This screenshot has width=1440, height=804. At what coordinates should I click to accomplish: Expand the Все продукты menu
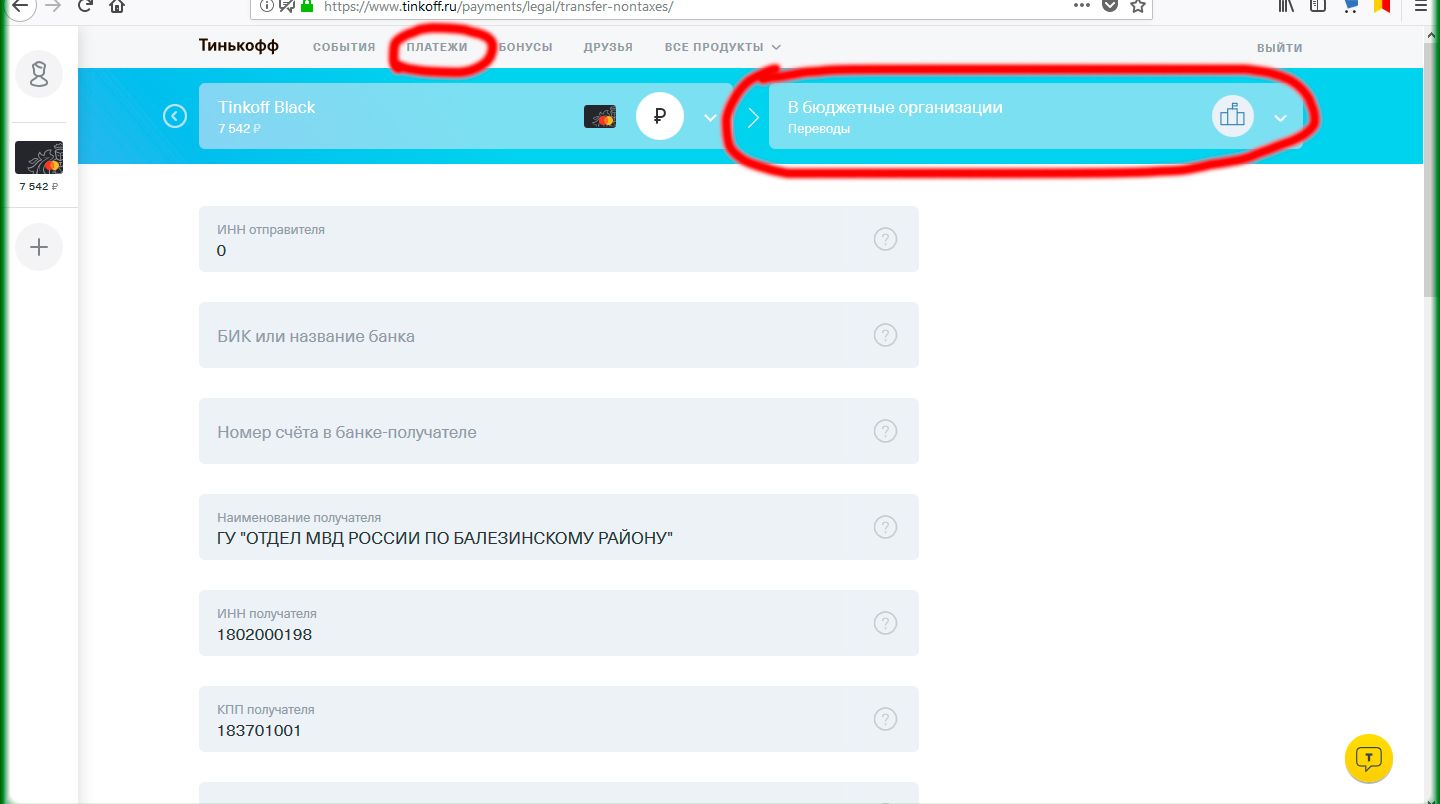[722, 47]
